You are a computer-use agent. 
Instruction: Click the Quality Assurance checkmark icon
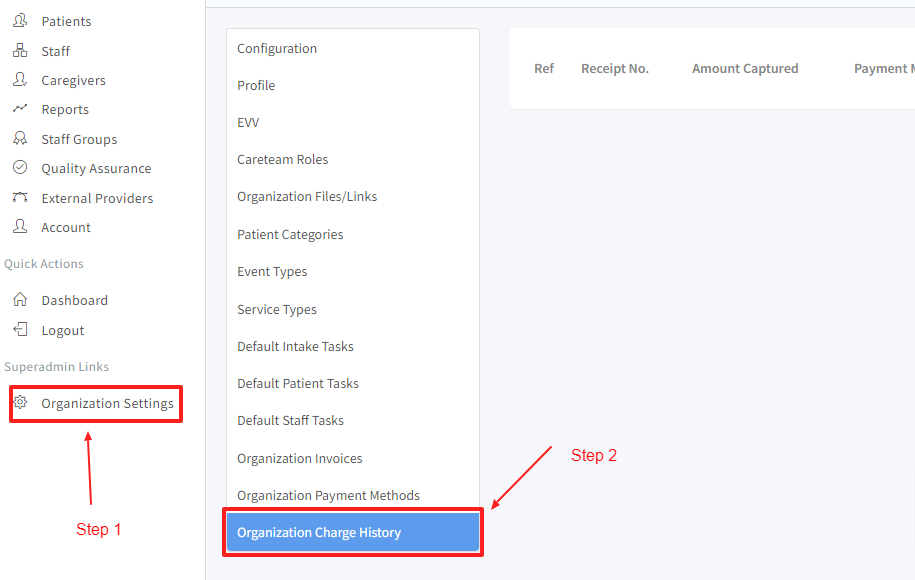(x=20, y=168)
